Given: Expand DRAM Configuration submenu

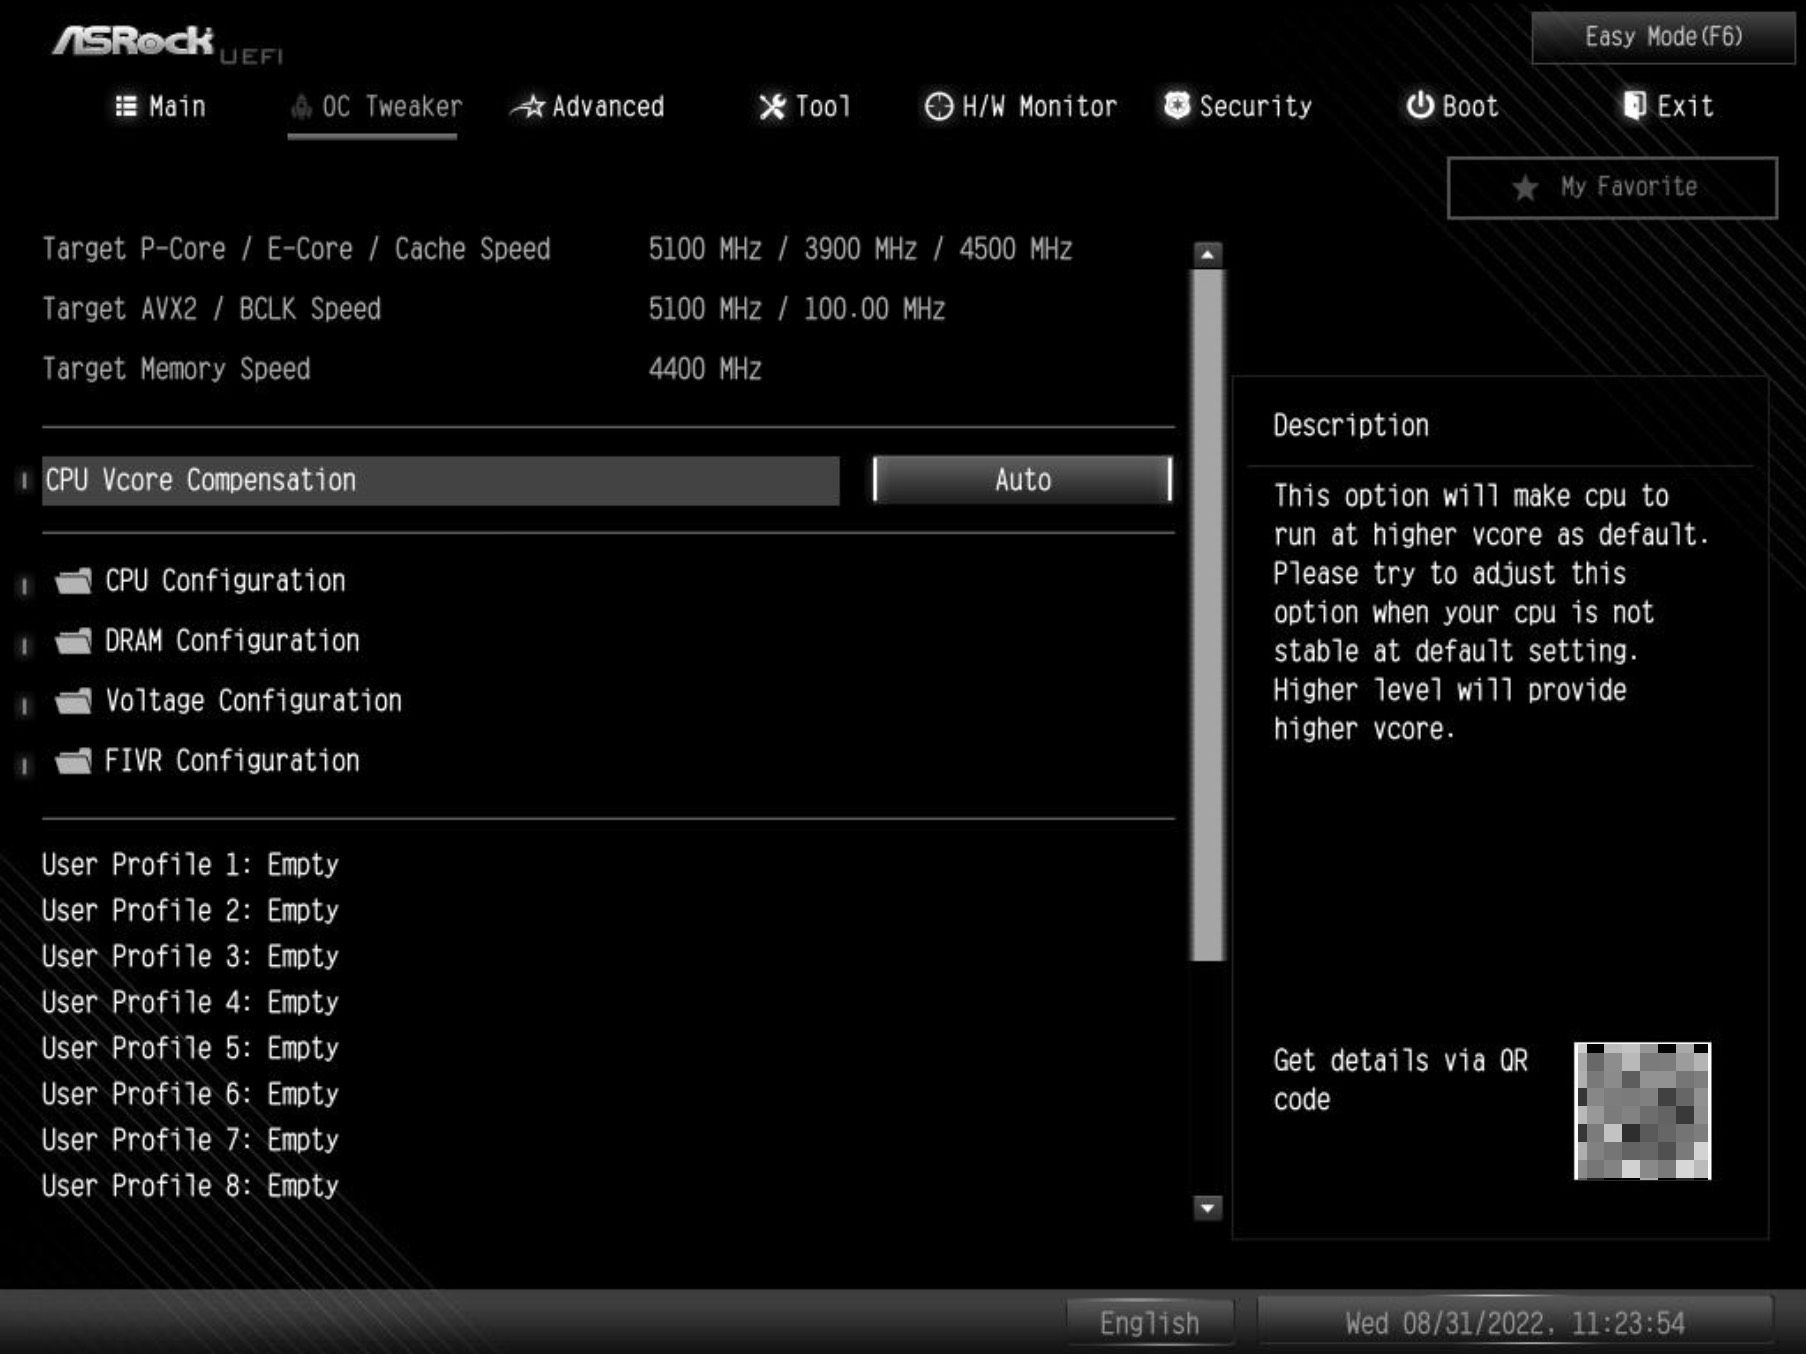Looking at the screenshot, I should (232, 641).
